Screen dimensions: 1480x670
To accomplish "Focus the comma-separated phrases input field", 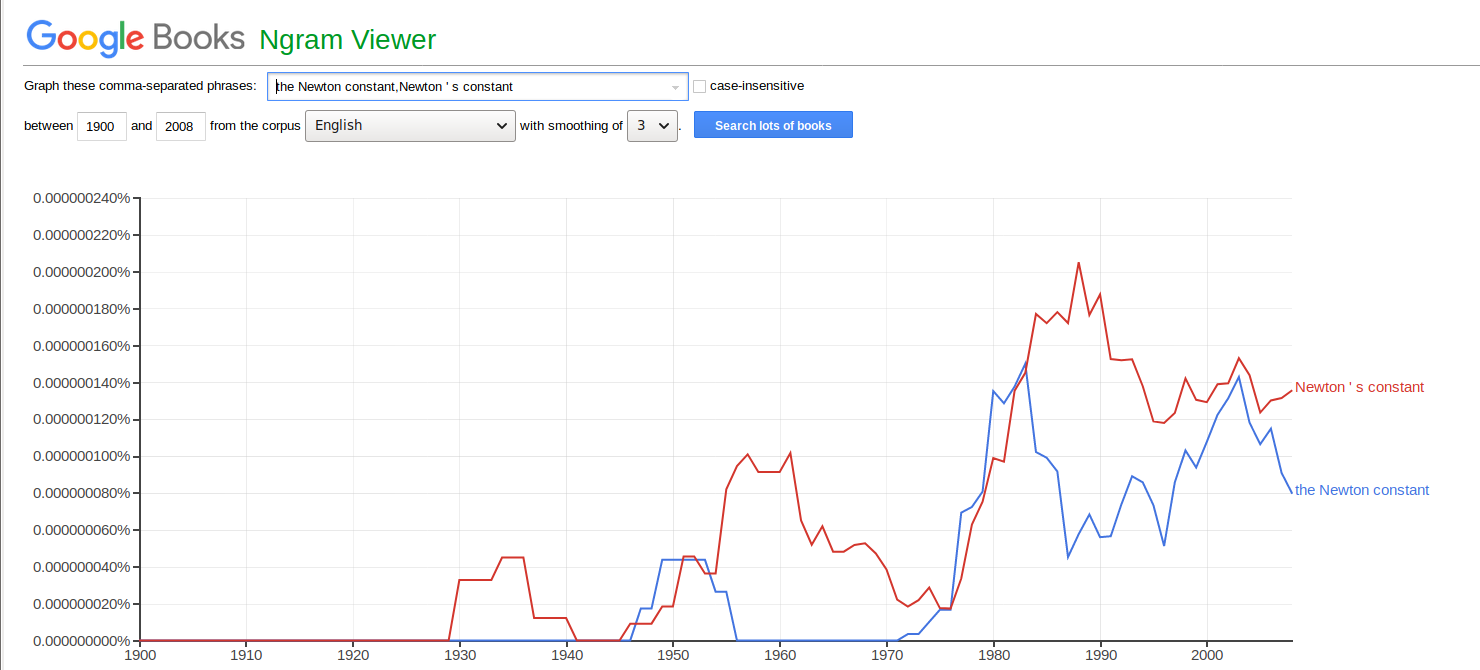I will point(470,87).
